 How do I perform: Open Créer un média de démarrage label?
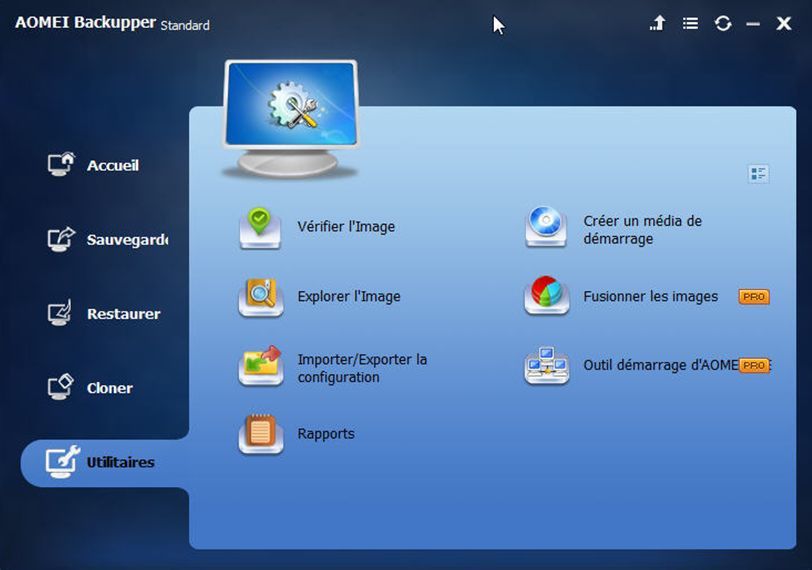click(642, 230)
